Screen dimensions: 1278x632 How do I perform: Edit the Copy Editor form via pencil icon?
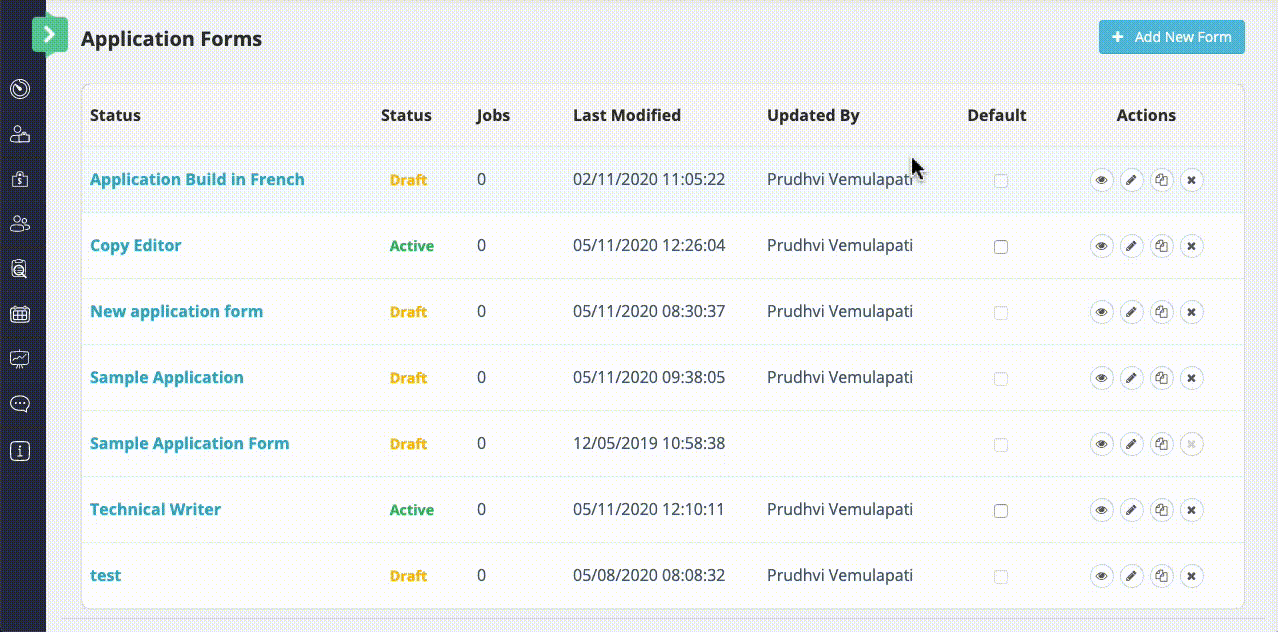1131,246
